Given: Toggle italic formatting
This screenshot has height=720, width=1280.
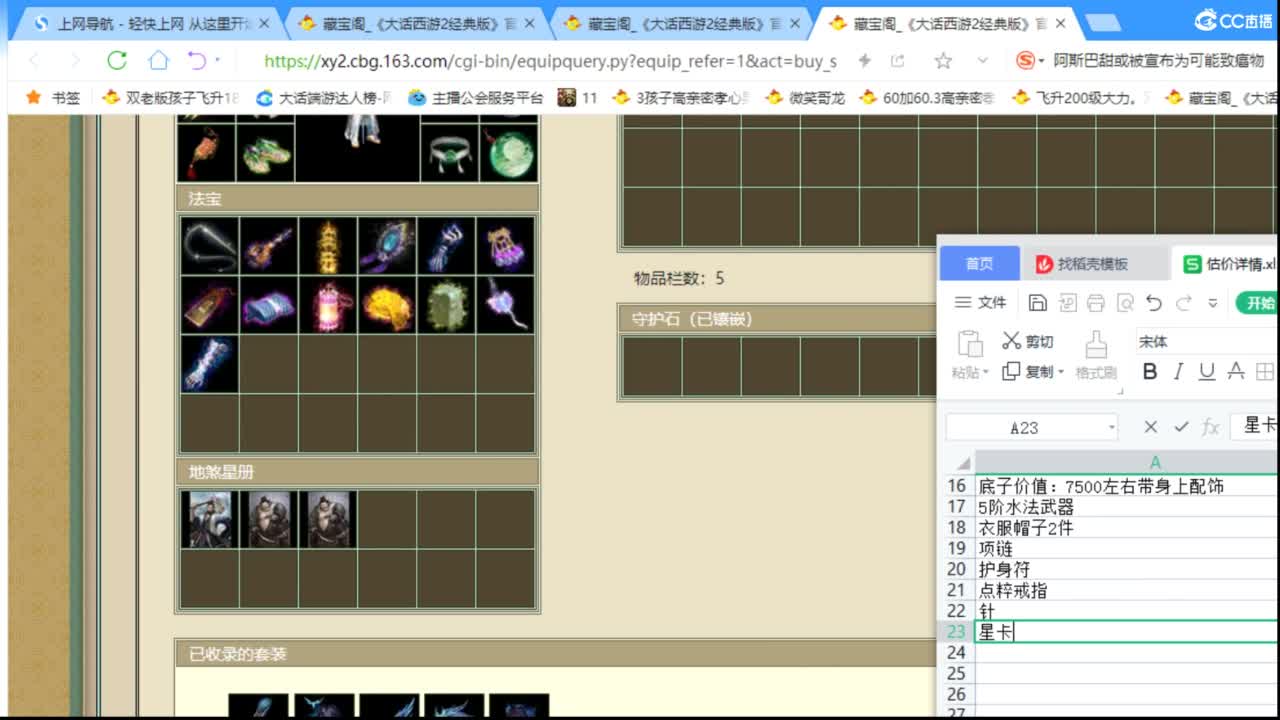Looking at the screenshot, I should coord(1178,372).
